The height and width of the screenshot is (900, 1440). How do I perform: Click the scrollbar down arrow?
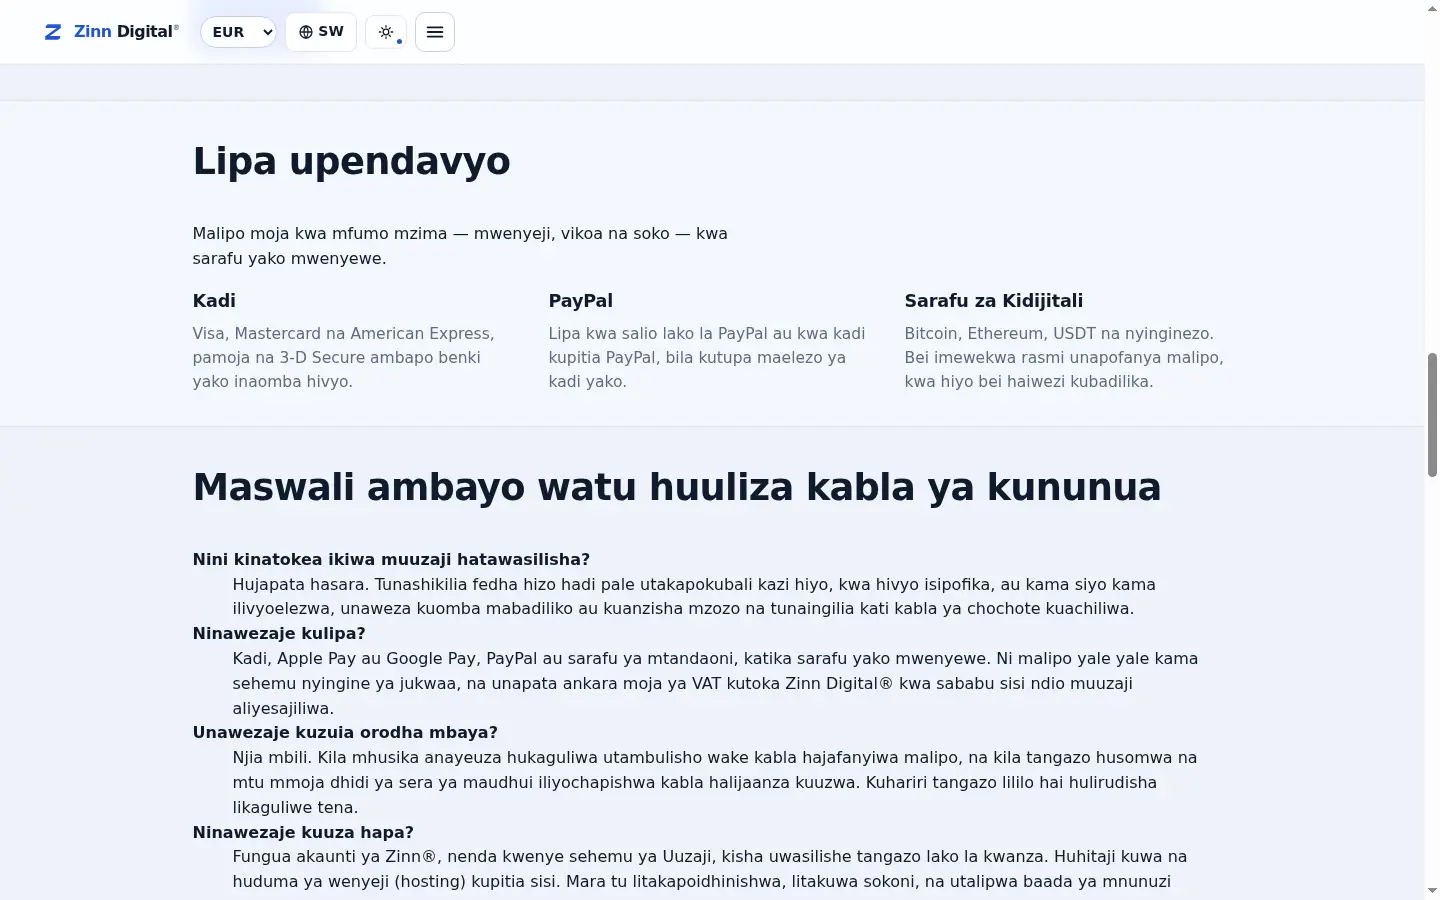[x=1432, y=890]
